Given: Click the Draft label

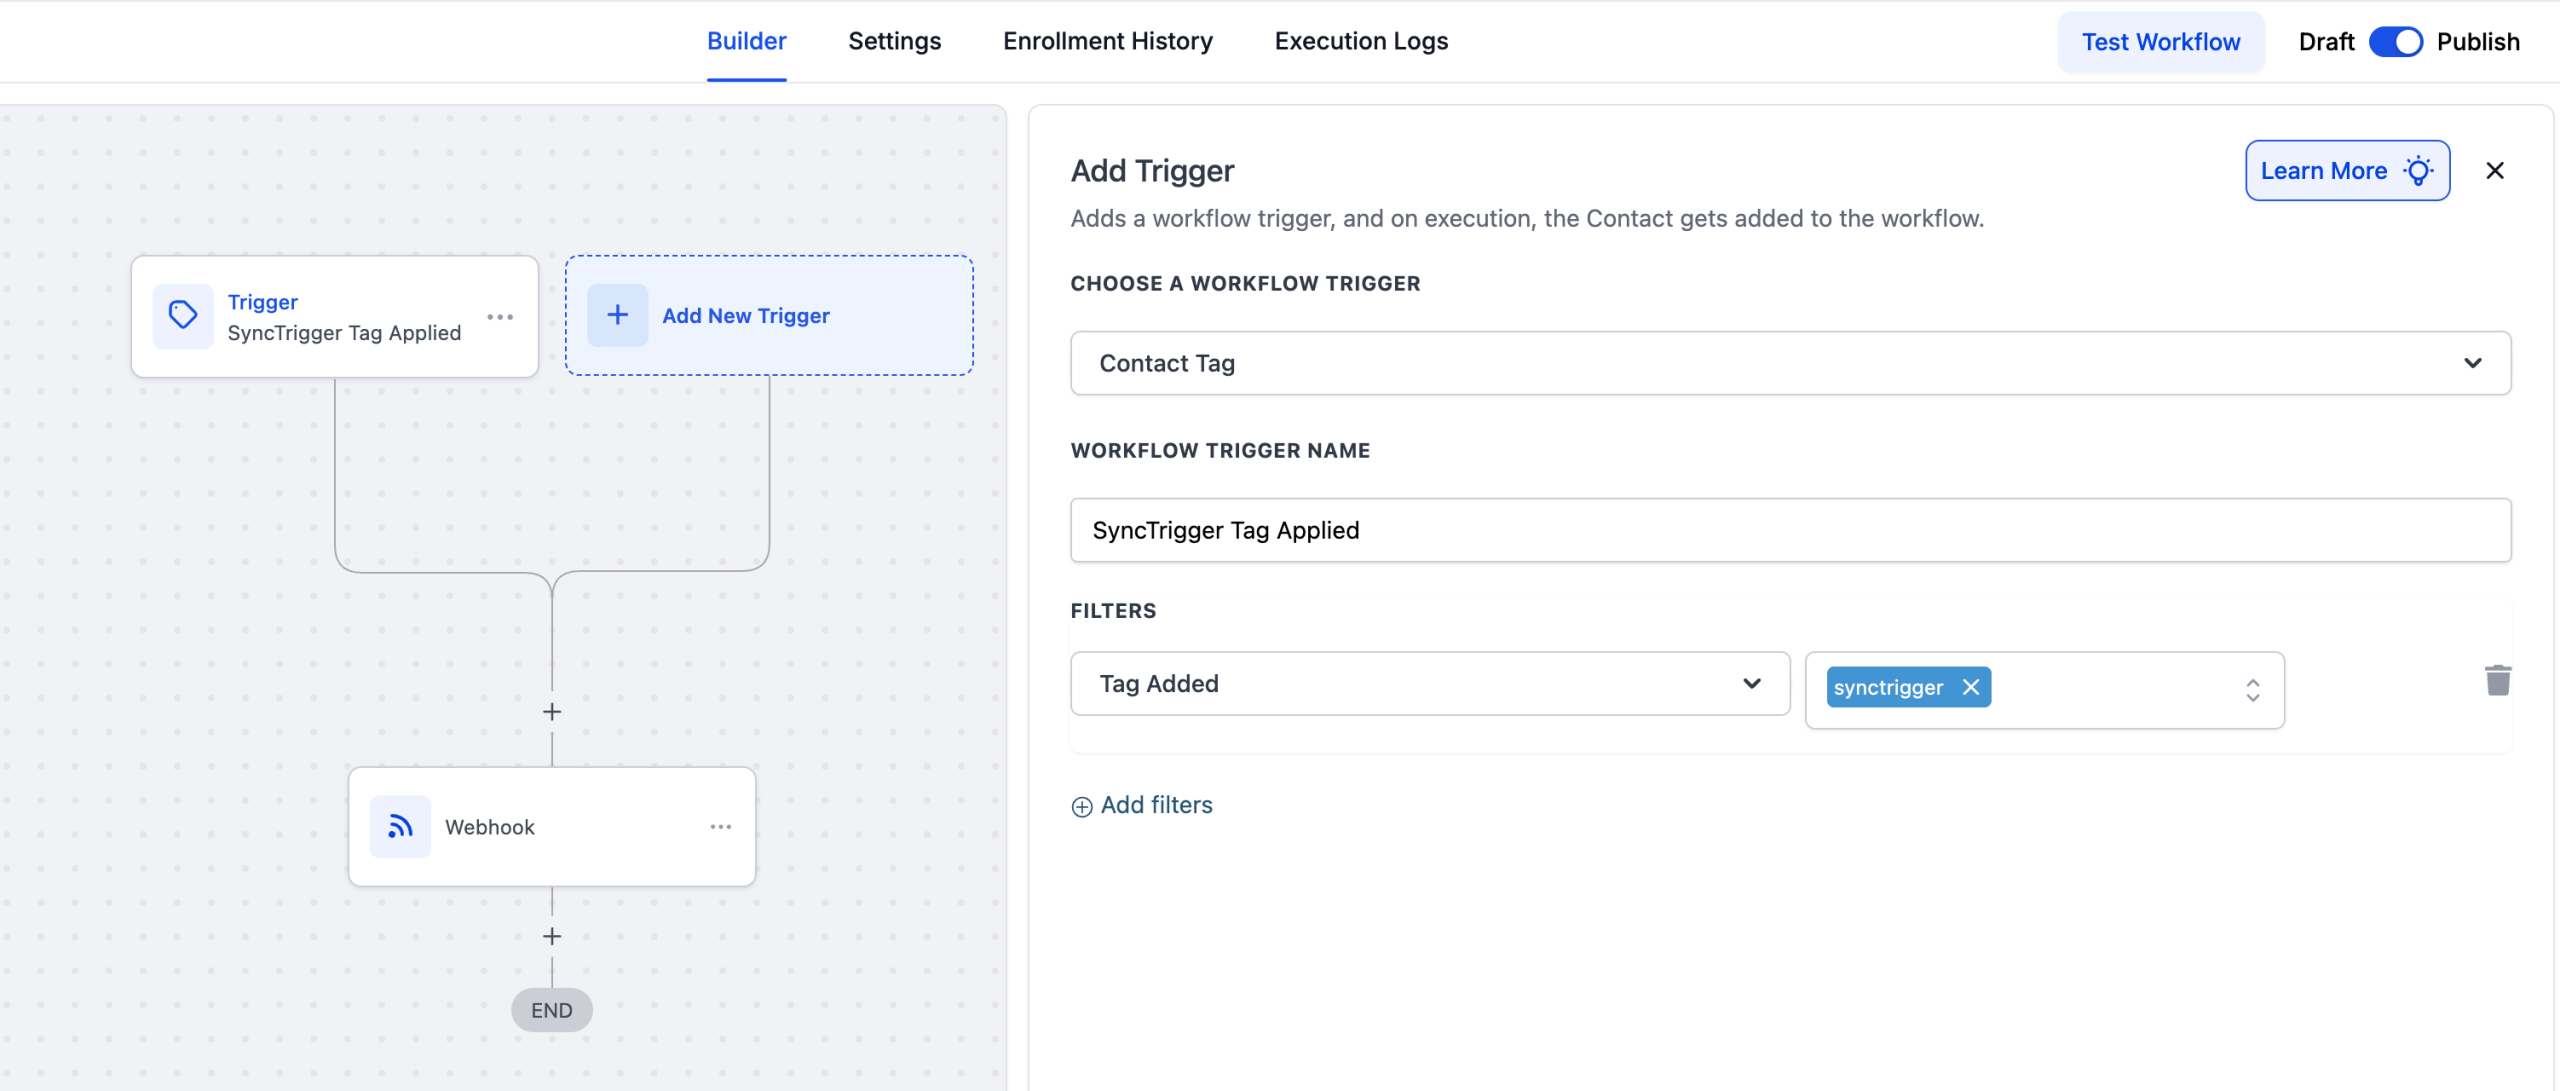Looking at the screenshot, I should (2326, 42).
